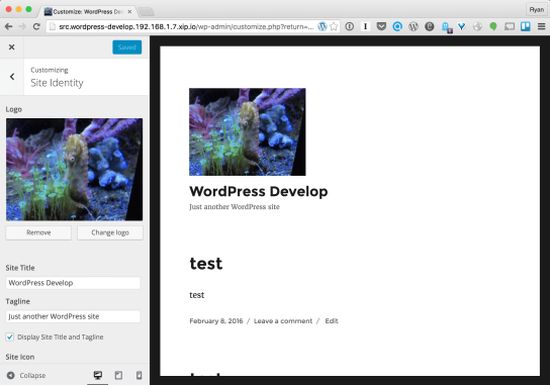Open the Trello extension
The image size is (550, 385).
(x=525, y=26)
